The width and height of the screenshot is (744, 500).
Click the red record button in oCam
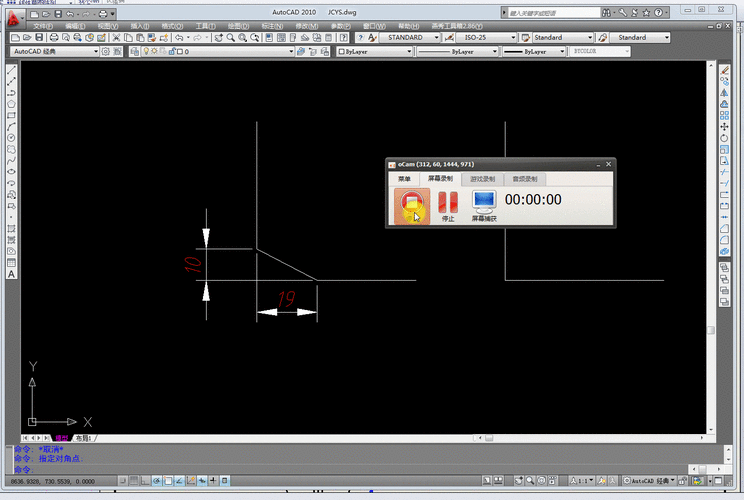tap(412, 206)
